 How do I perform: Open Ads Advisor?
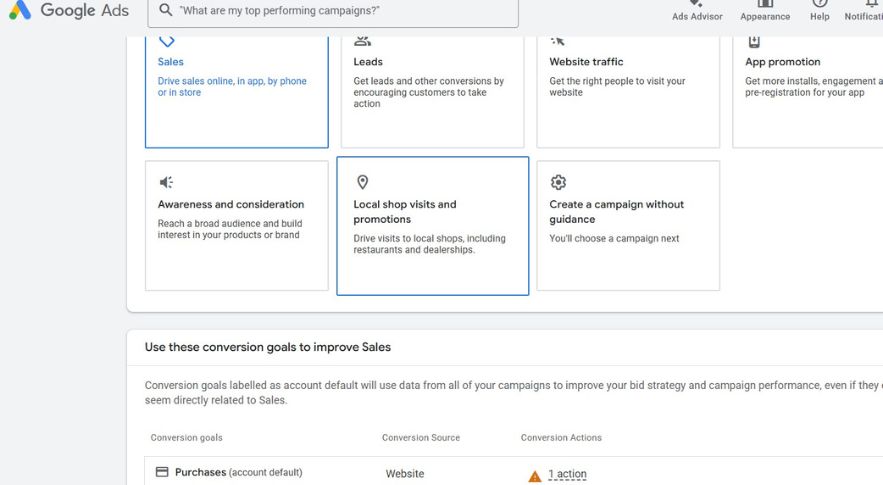pos(697,11)
